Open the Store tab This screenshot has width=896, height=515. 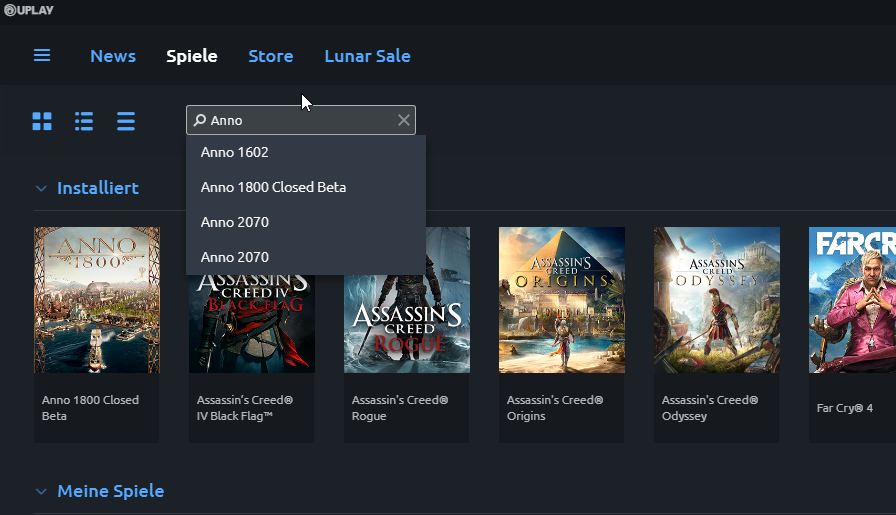(x=271, y=56)
